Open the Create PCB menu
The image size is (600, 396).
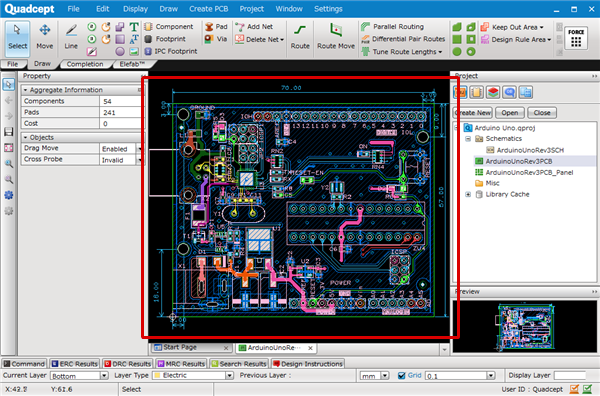[209, 9]
